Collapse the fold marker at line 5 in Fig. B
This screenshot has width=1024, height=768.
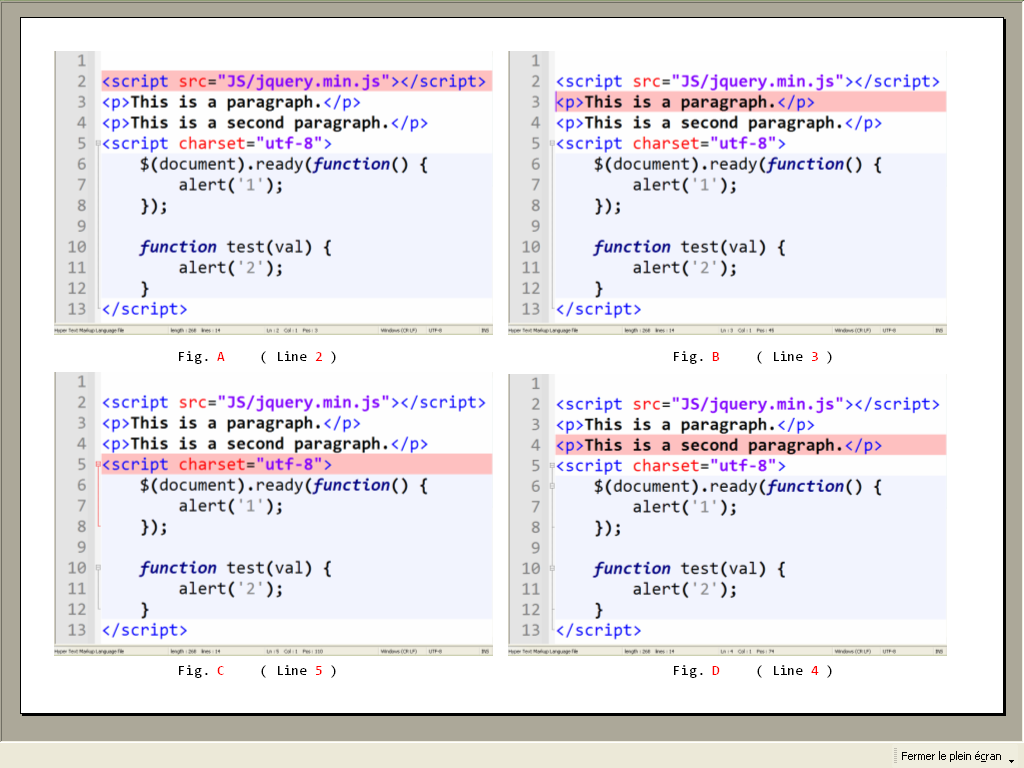click(x=552, y=143)
